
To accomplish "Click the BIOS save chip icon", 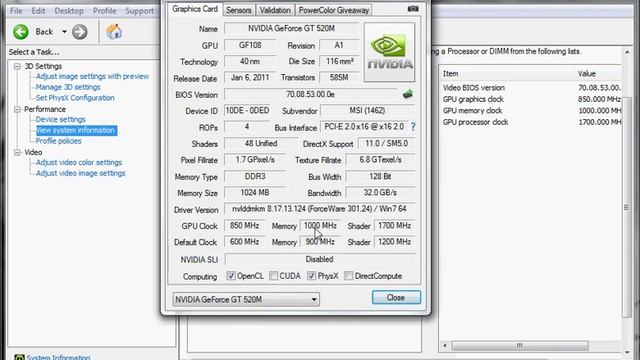I will coord(407,94).
